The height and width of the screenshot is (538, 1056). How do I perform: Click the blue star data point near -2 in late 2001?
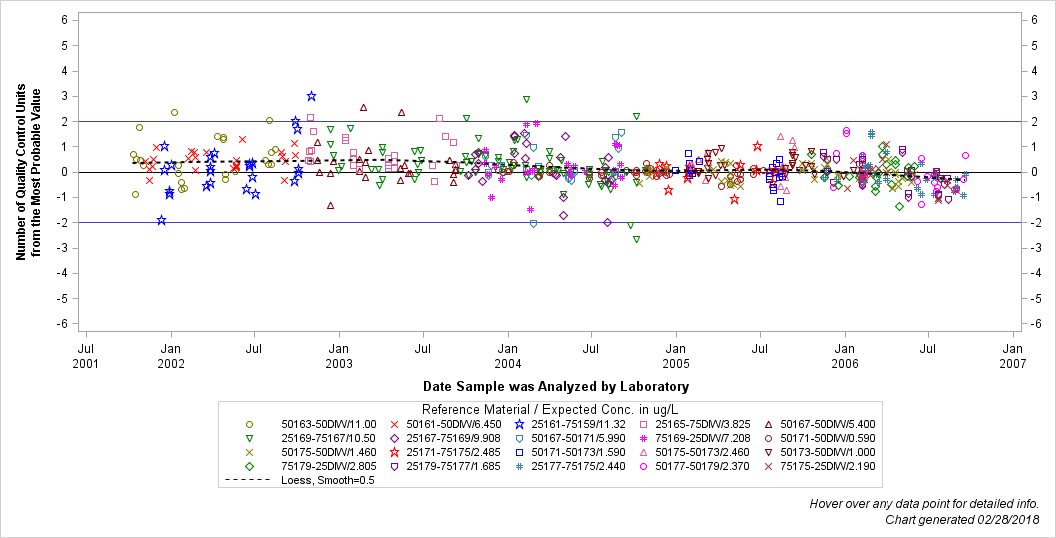click(x=162, y=220)
